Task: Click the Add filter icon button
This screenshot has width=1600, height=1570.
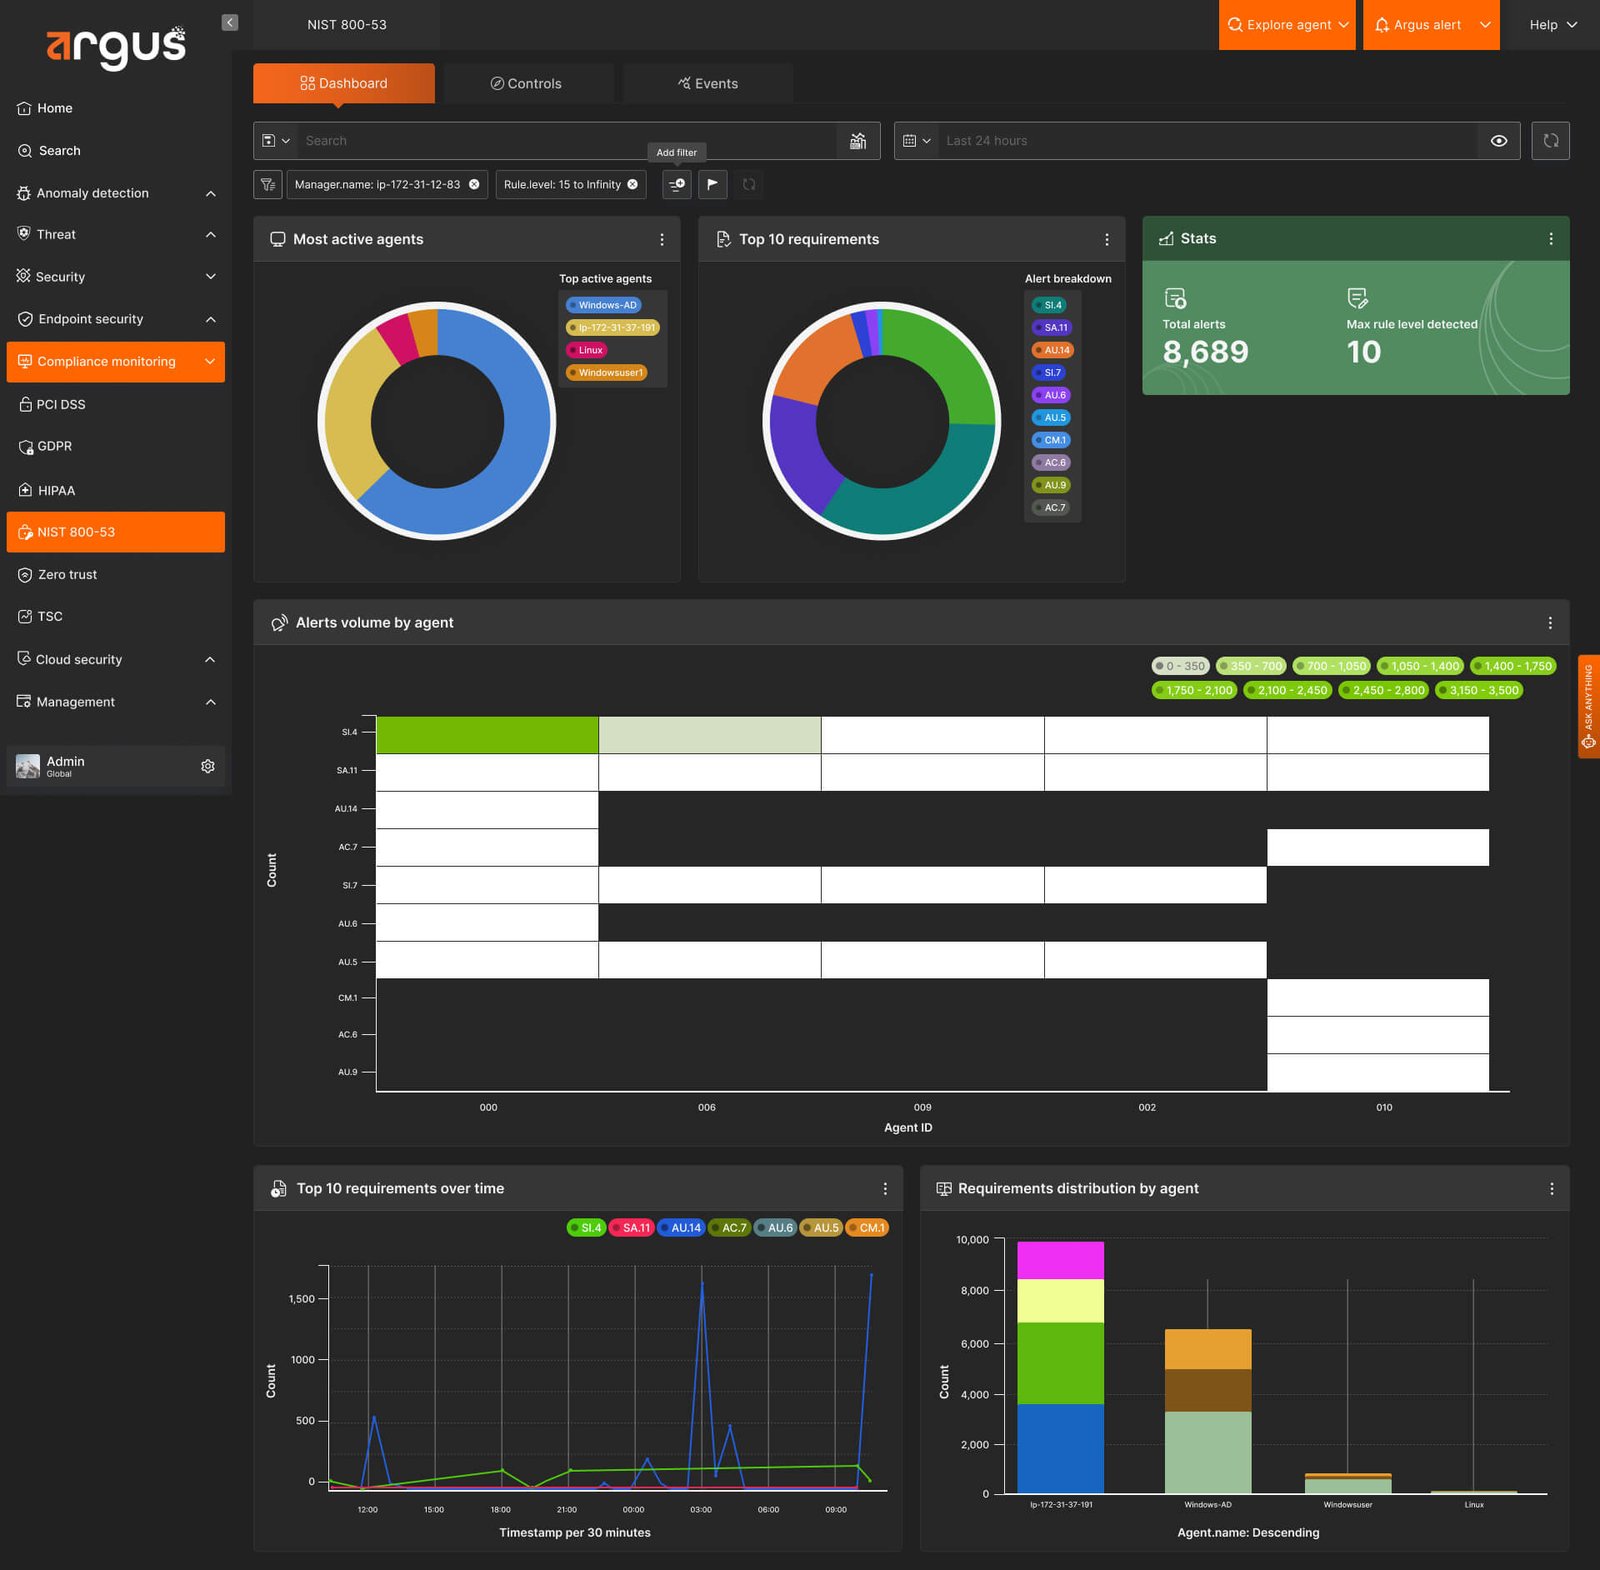Action: (677, 184)
